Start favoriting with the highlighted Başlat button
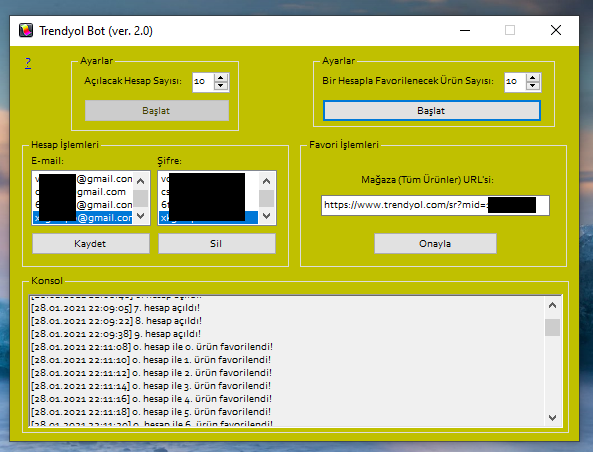Viewport: 593px width, 452px height. tap(432, 111)
